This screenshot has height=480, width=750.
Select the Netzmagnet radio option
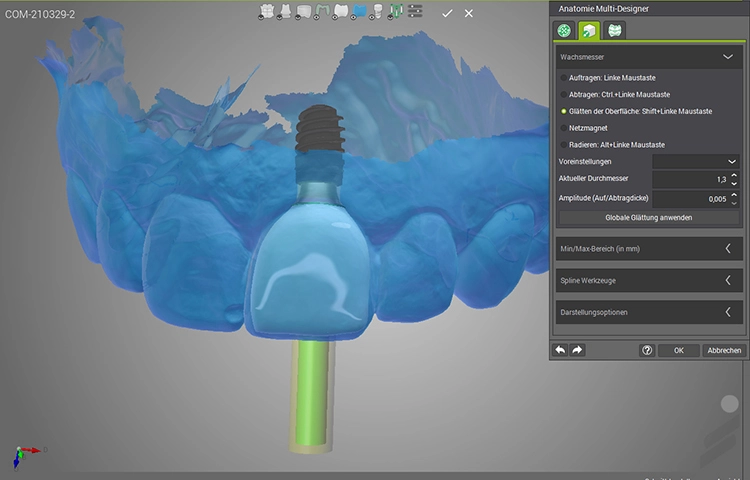(563, 128)
